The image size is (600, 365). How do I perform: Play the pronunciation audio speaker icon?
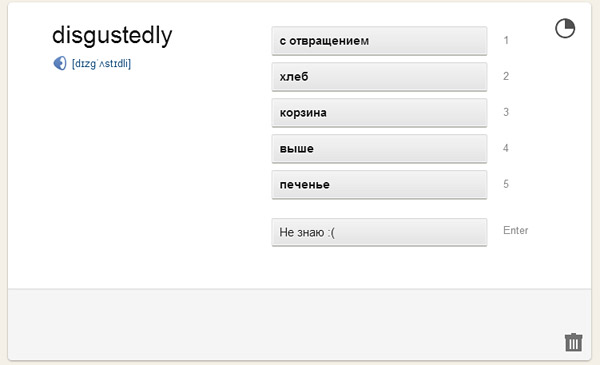coord(60,63)
